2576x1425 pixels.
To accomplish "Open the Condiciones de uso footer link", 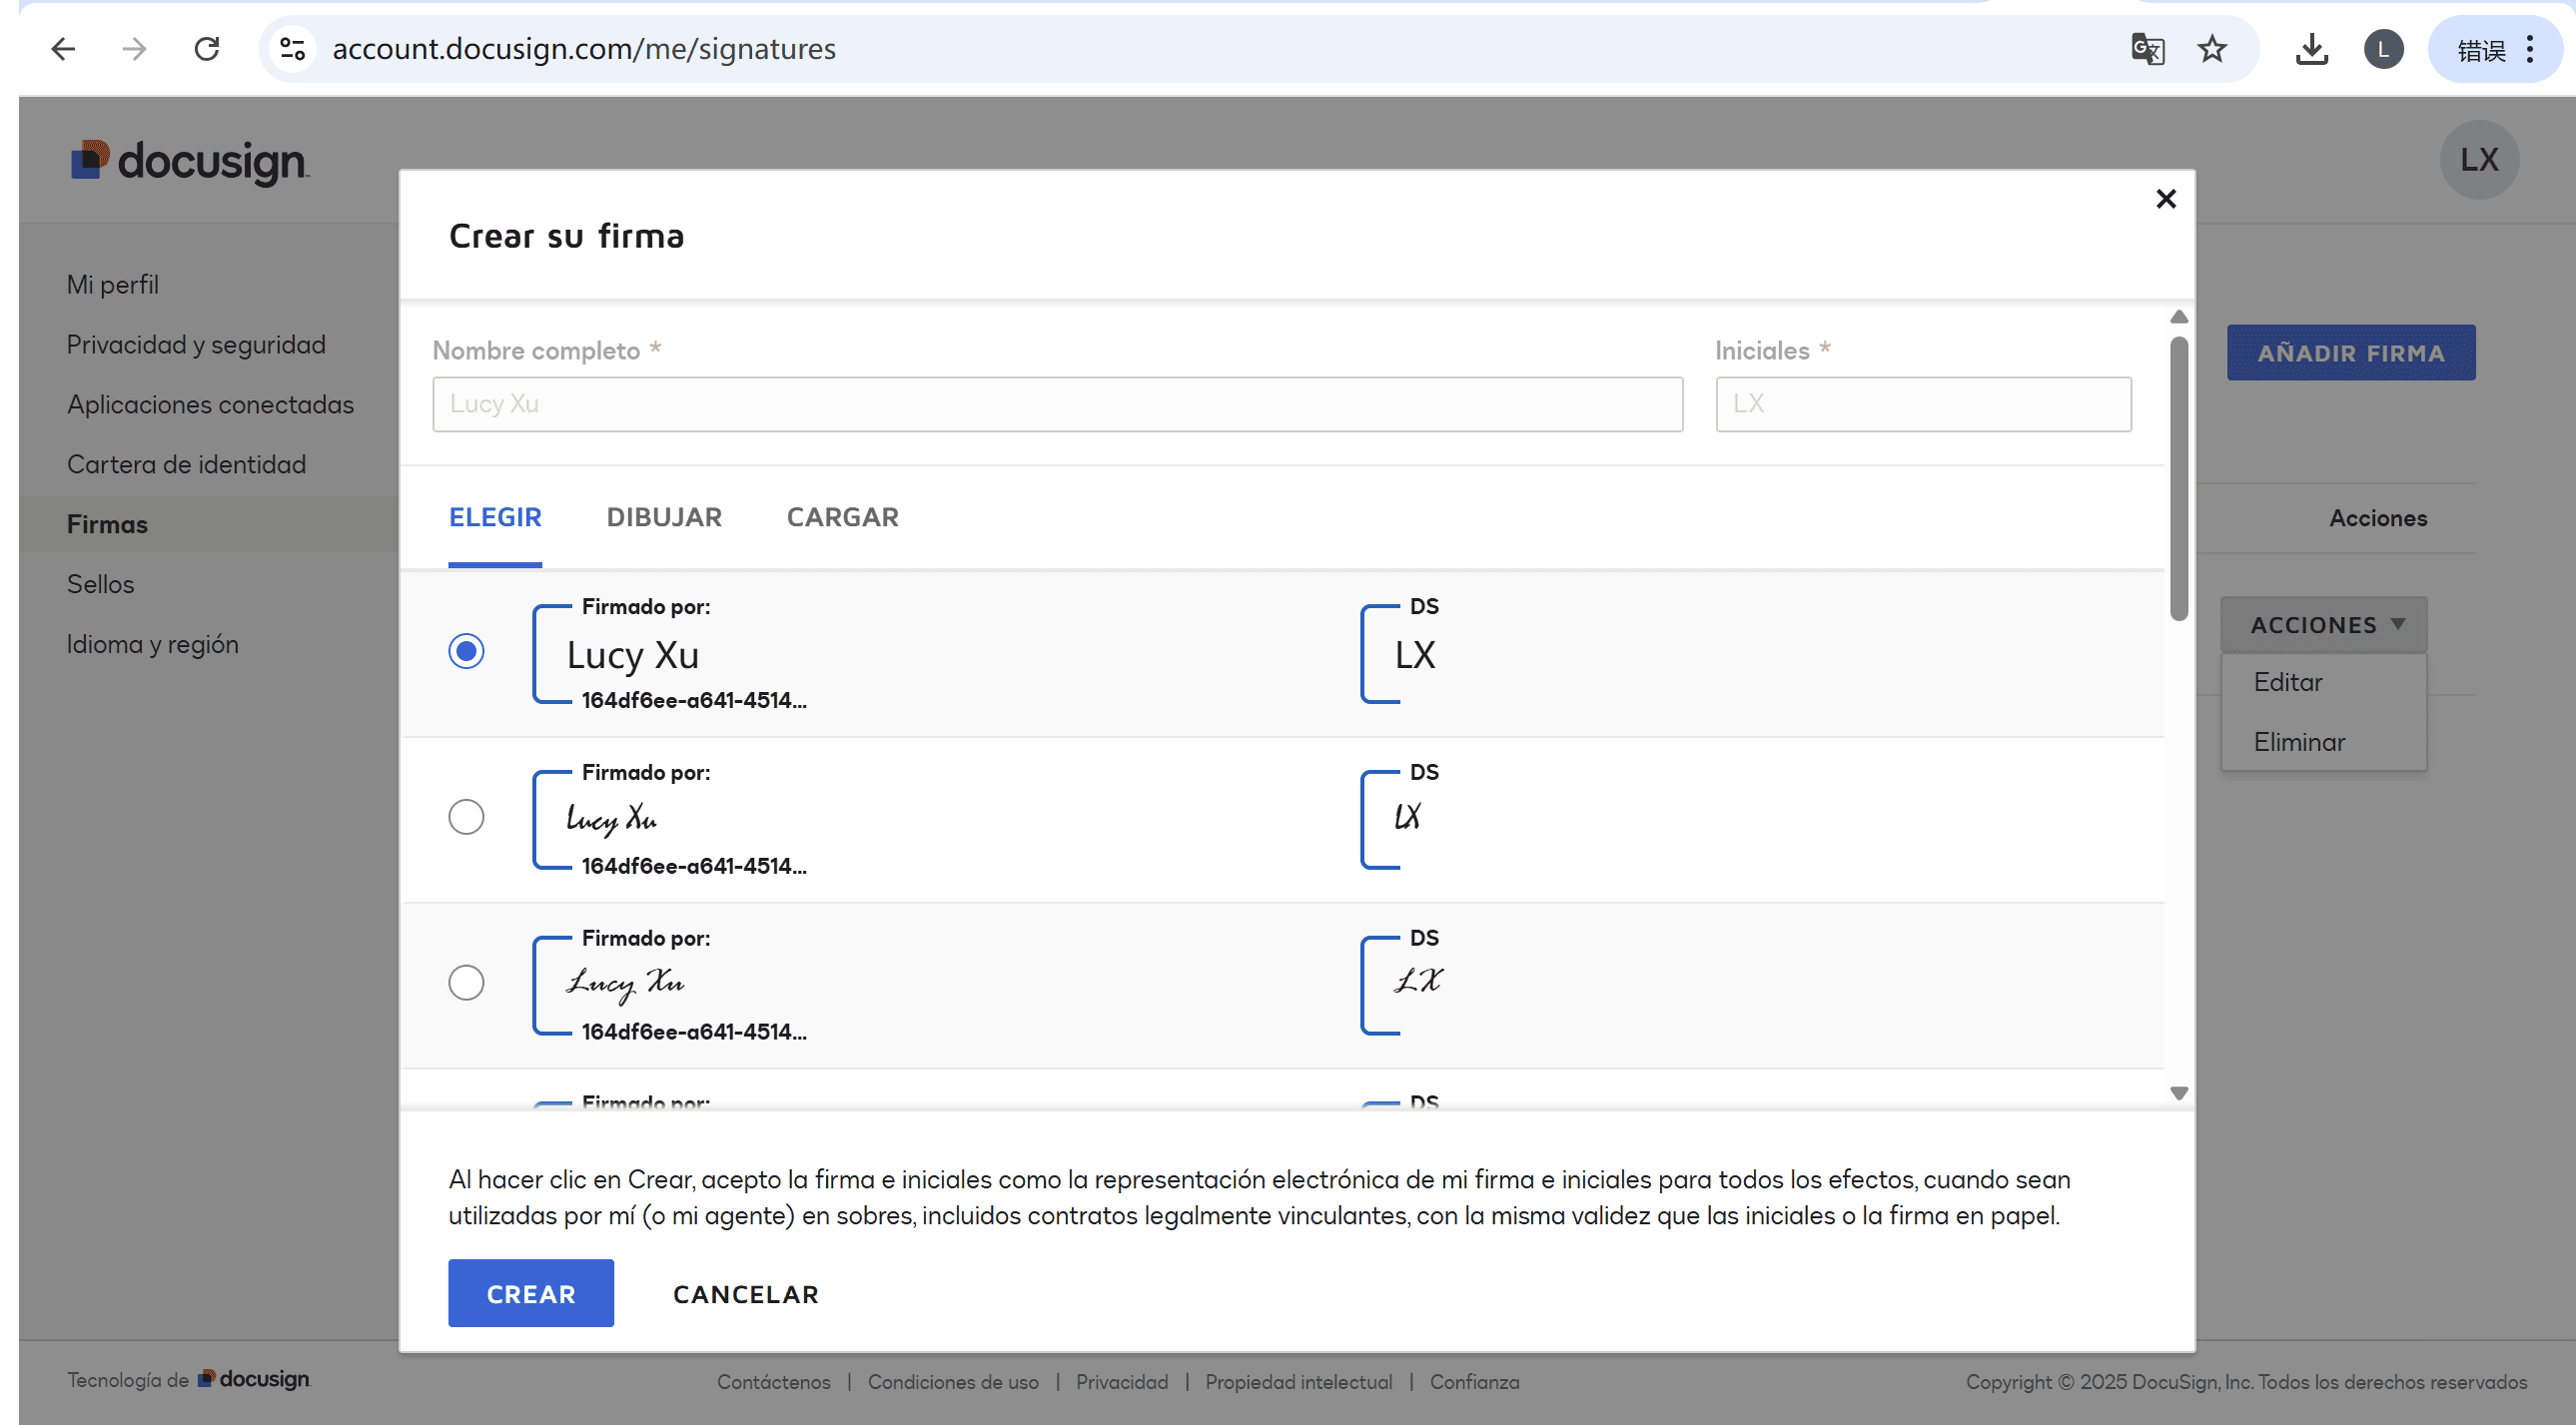I will 953,1382.
